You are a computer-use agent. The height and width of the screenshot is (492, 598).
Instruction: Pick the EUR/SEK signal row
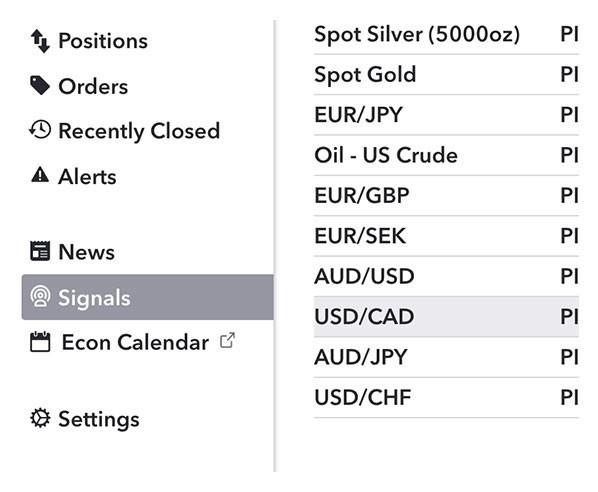point(446,236)
